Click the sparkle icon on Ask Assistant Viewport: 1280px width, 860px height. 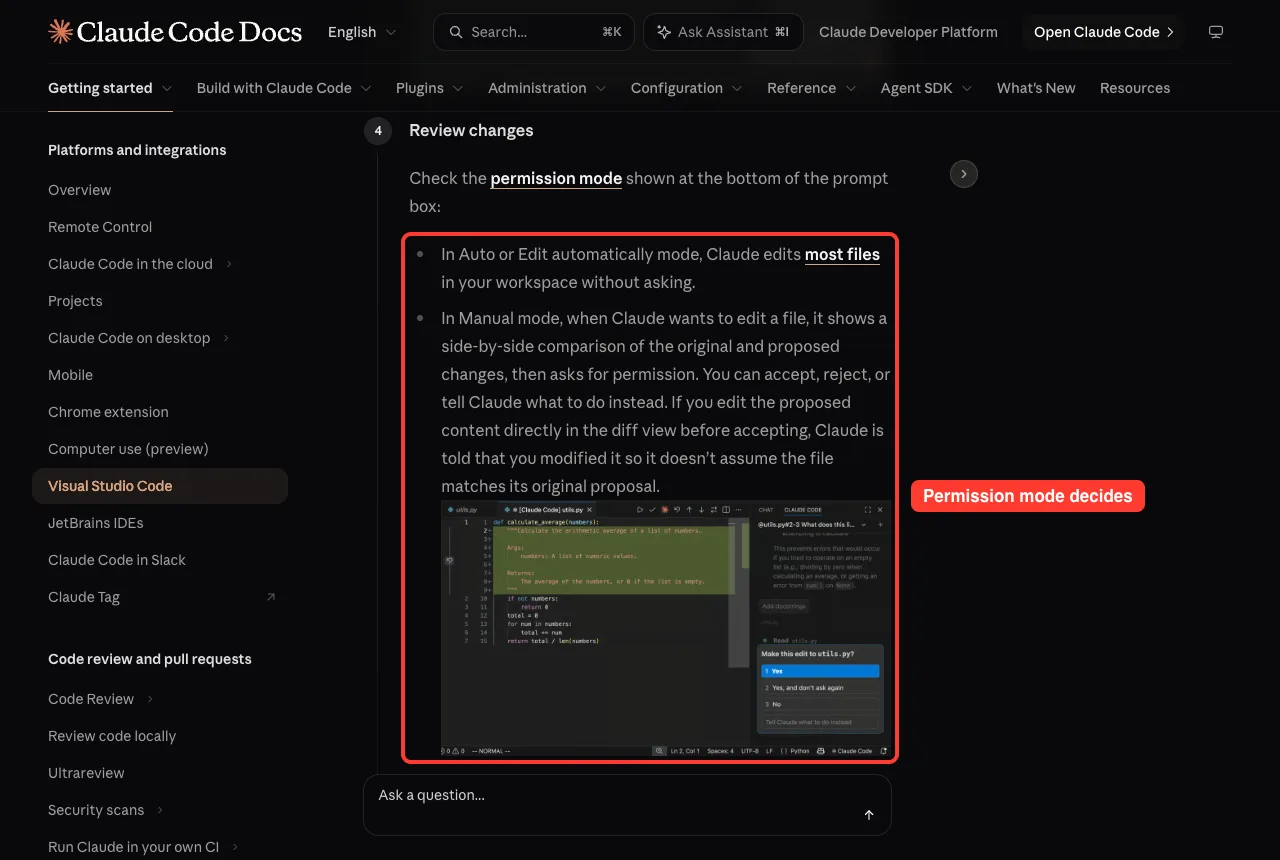point(664,32)
